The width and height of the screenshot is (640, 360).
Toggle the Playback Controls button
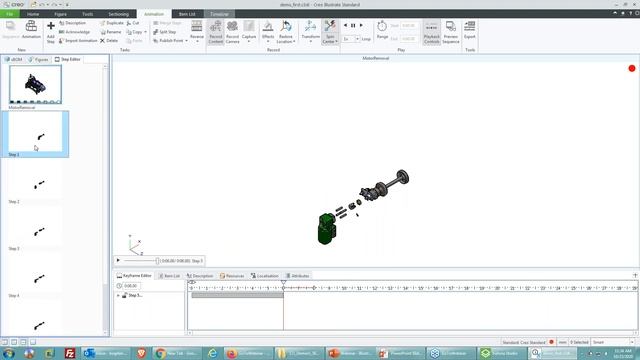click(x=431, y=32)
